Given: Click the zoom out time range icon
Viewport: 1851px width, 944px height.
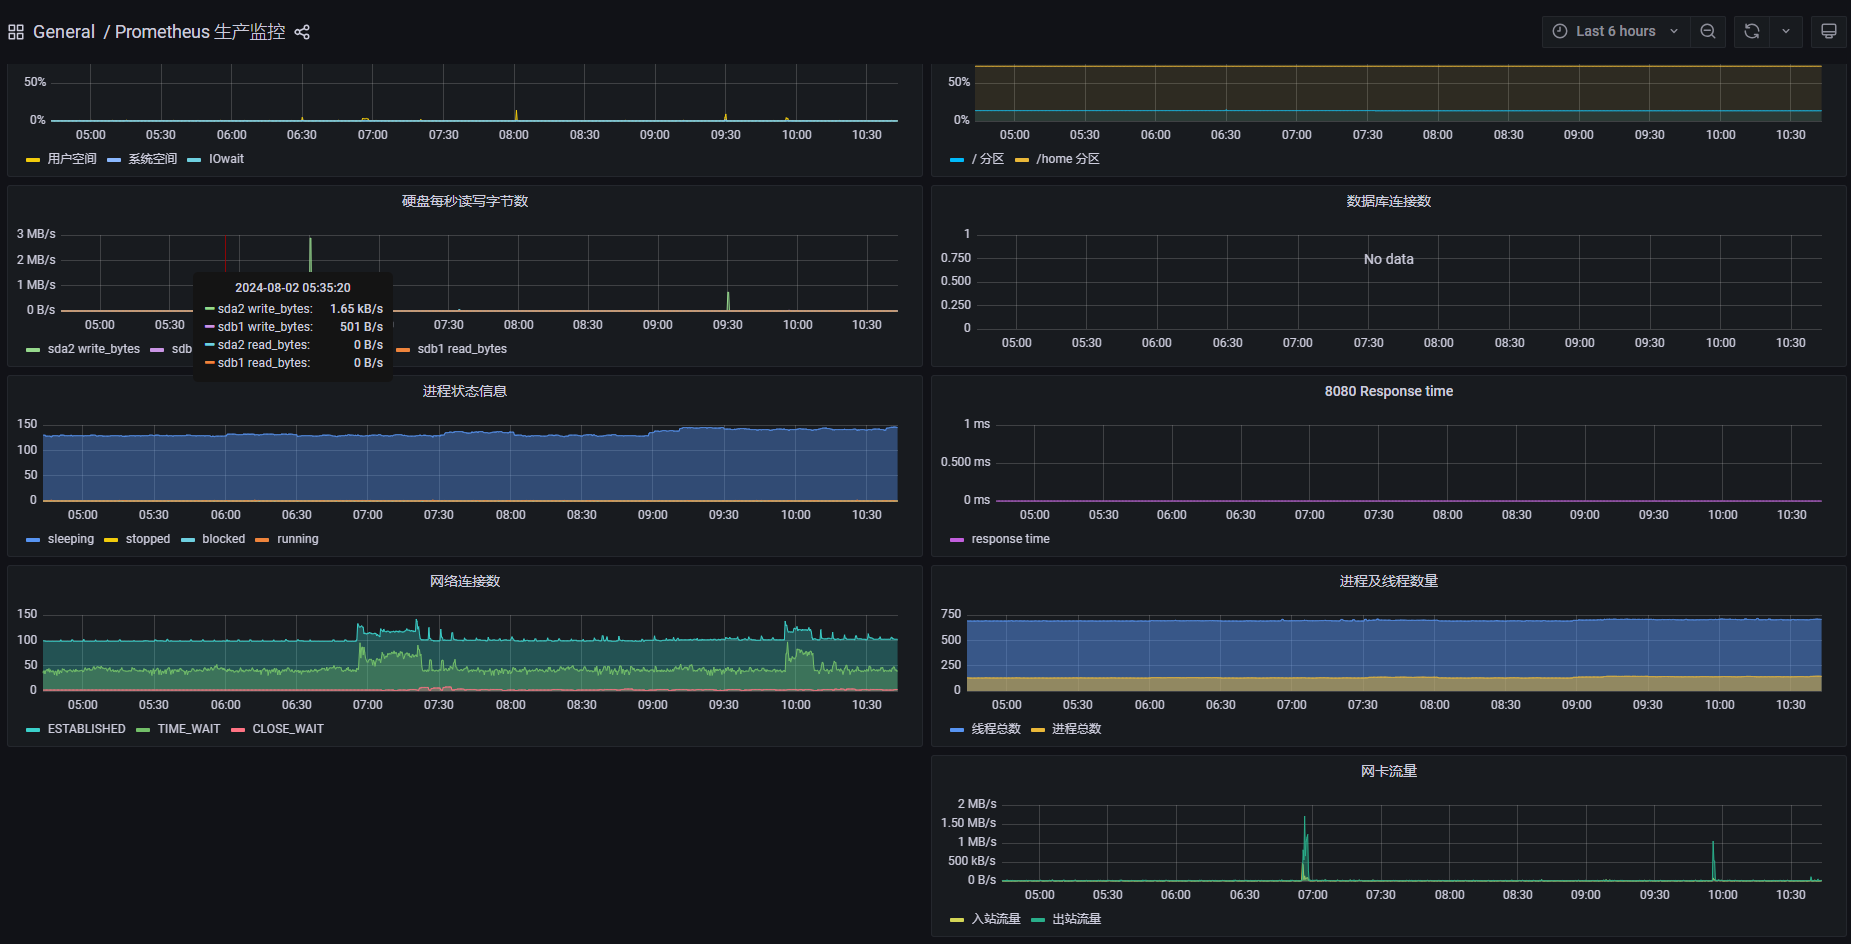Looking at the screenshot, I should (1708, 31).
